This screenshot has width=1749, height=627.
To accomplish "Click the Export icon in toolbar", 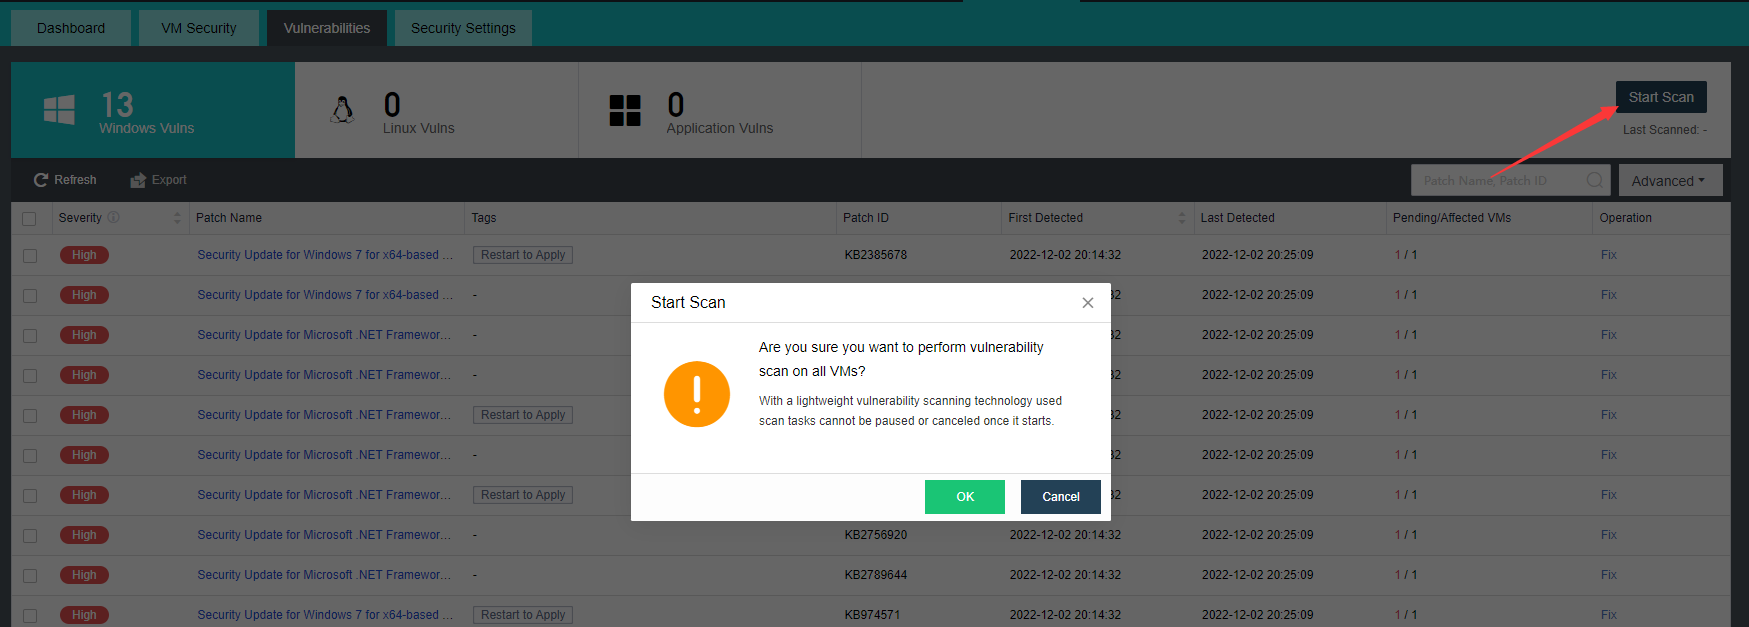I will point(138,180).
